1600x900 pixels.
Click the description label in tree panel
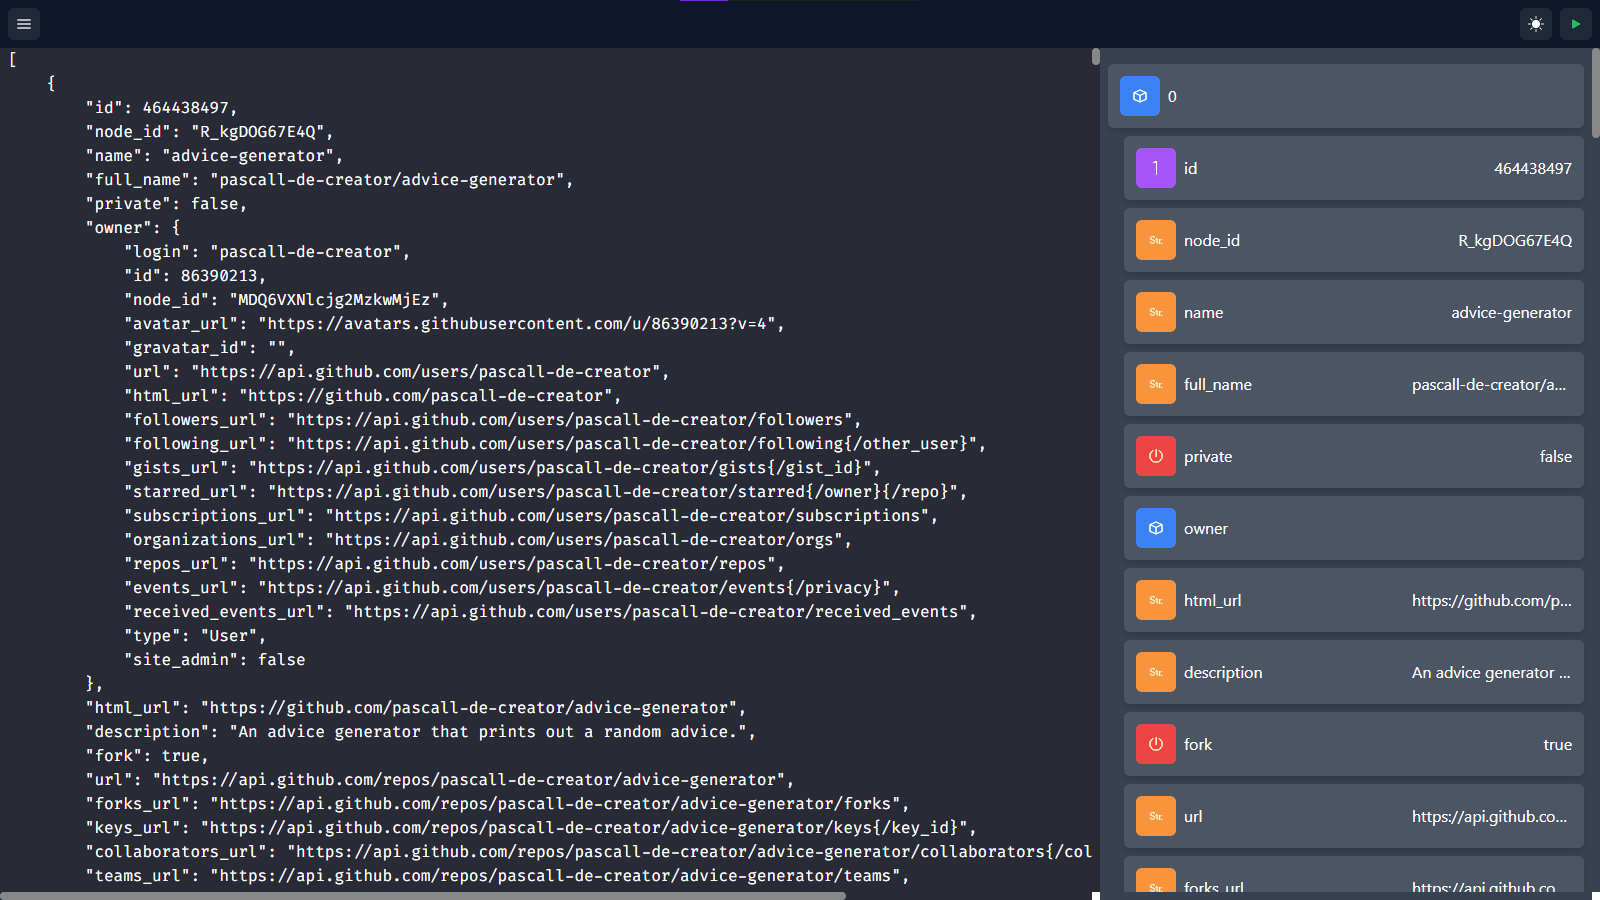coord(1223,672)
